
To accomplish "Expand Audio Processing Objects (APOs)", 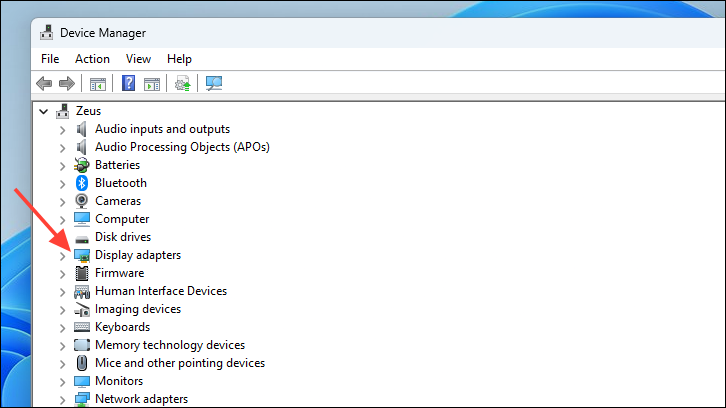I will click(63, 148).
